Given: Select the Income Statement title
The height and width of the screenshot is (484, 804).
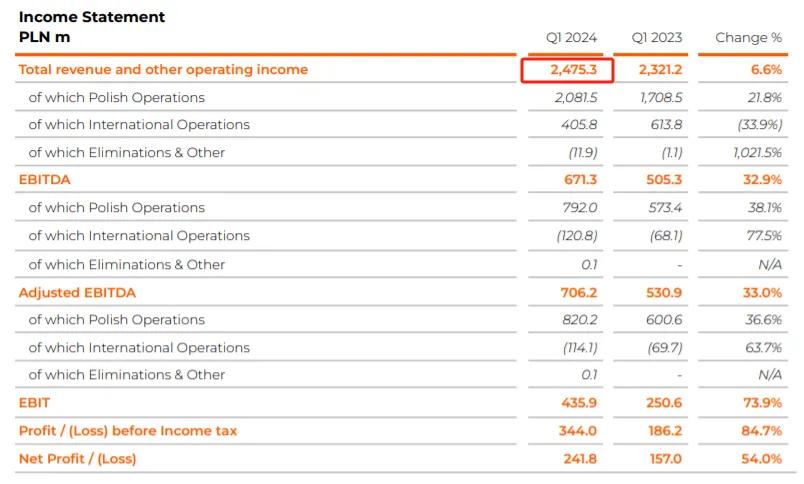Looking at the screenshot, I should tap(92, 17).
